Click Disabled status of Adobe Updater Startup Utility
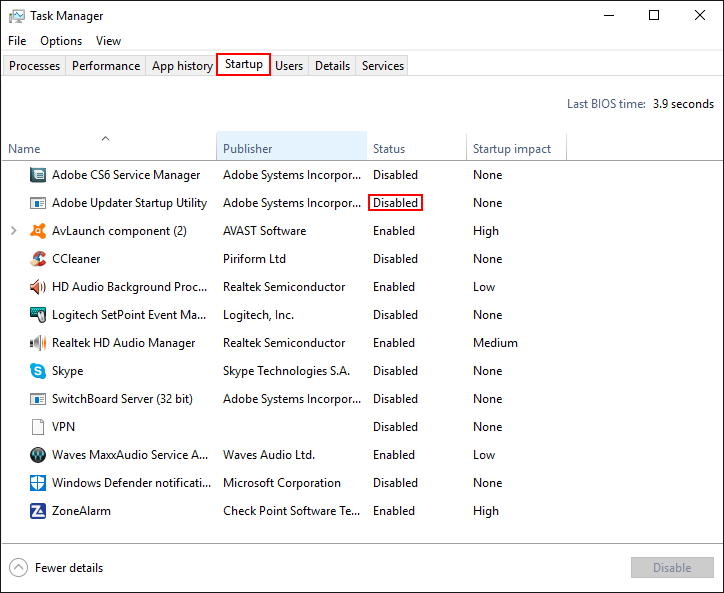The height and width of the screenshot is (593, 724). click(x=395, y=203)
